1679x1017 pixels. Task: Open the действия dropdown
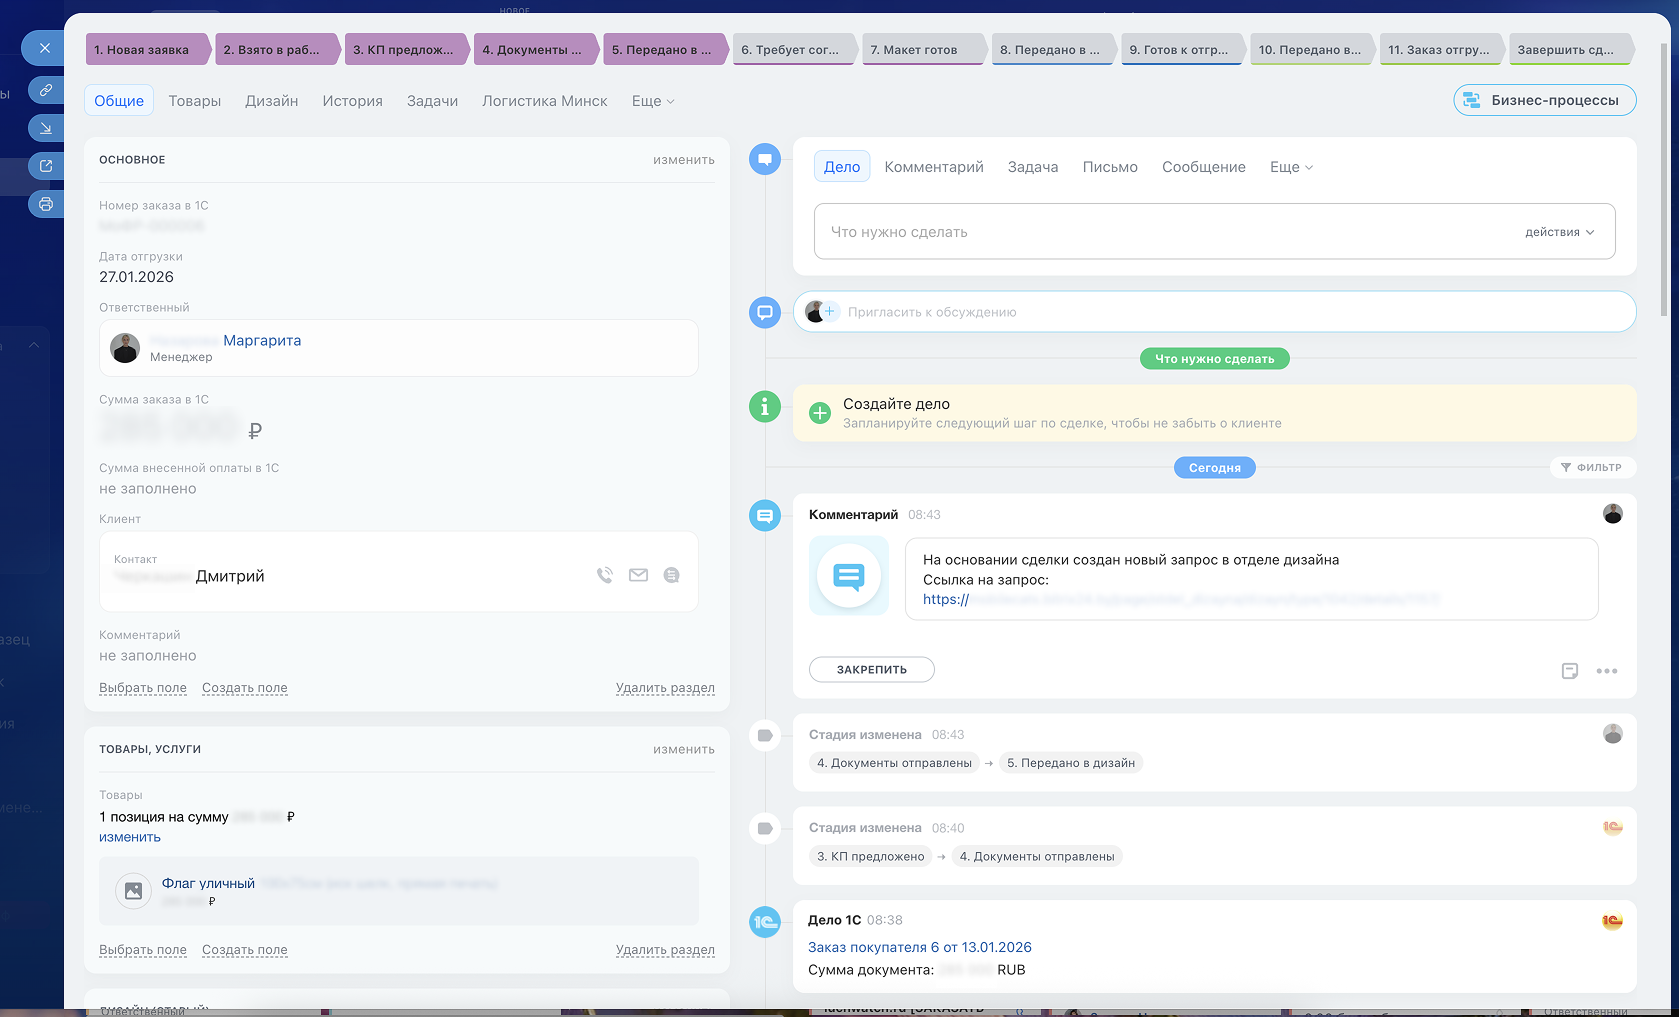tap(1560, 232)
